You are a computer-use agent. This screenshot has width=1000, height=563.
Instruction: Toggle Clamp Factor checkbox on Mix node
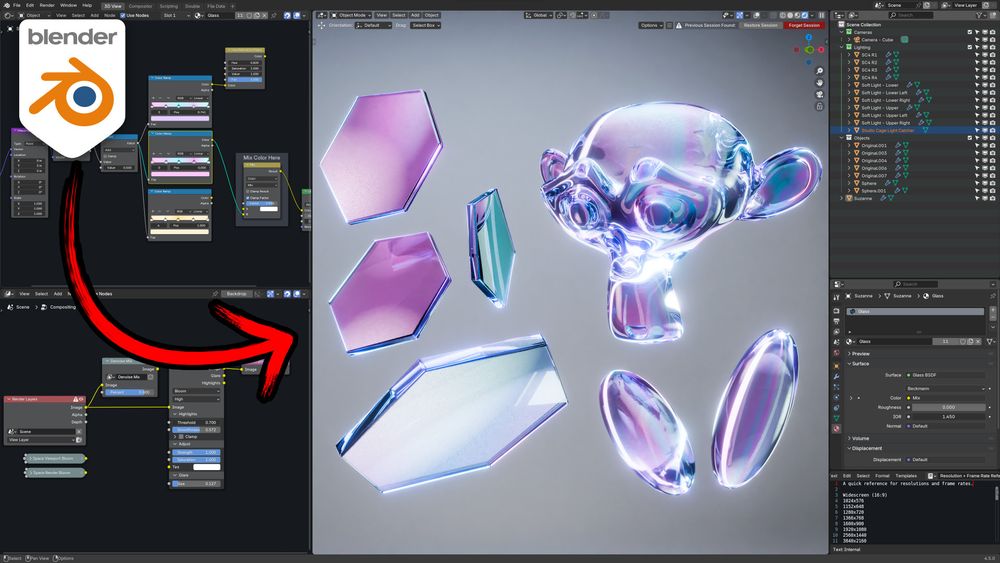coord(247,198)
